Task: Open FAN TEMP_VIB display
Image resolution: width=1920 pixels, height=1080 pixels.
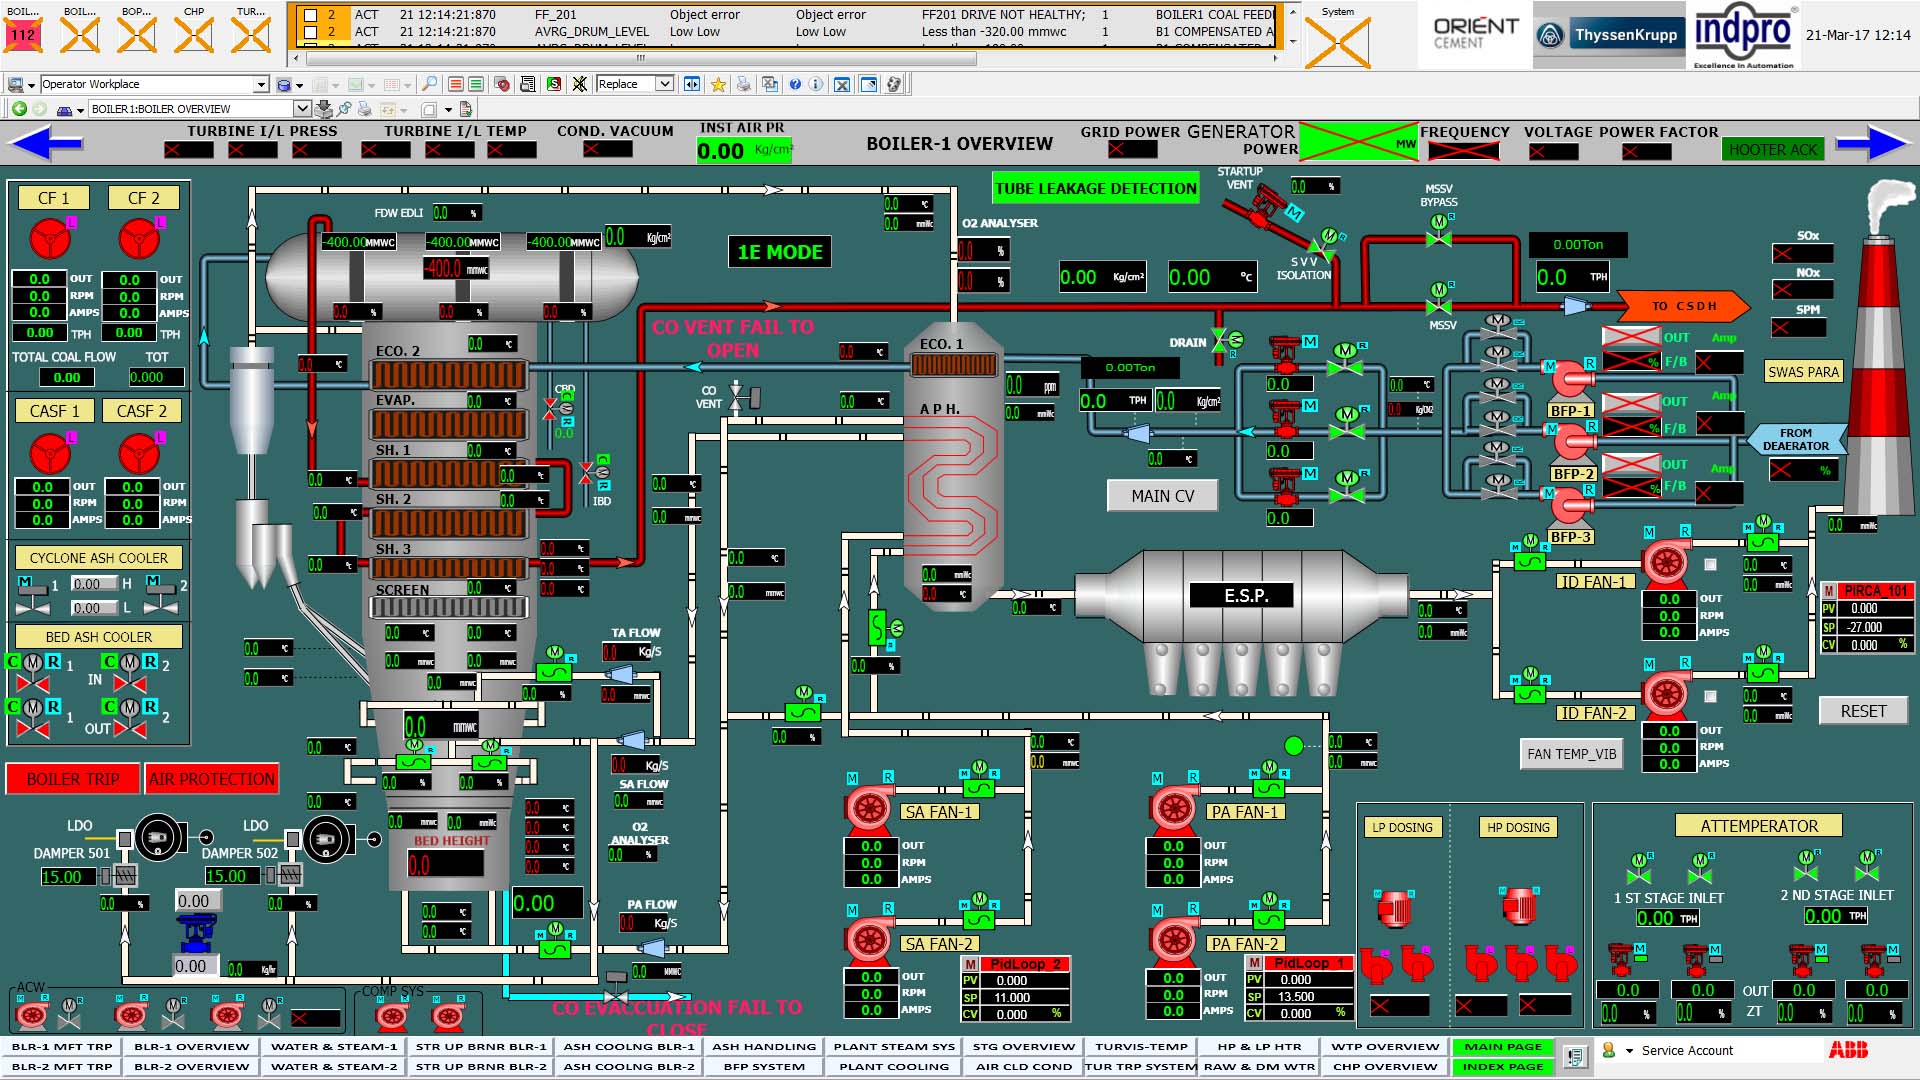Action: (x=1571, y=754)
